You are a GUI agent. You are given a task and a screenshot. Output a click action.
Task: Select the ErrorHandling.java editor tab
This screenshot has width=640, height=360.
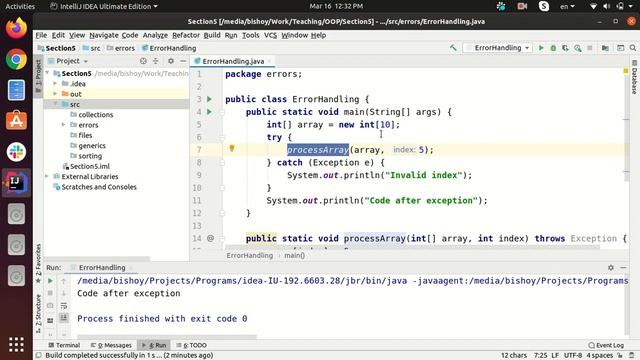(x=233, y=61)
